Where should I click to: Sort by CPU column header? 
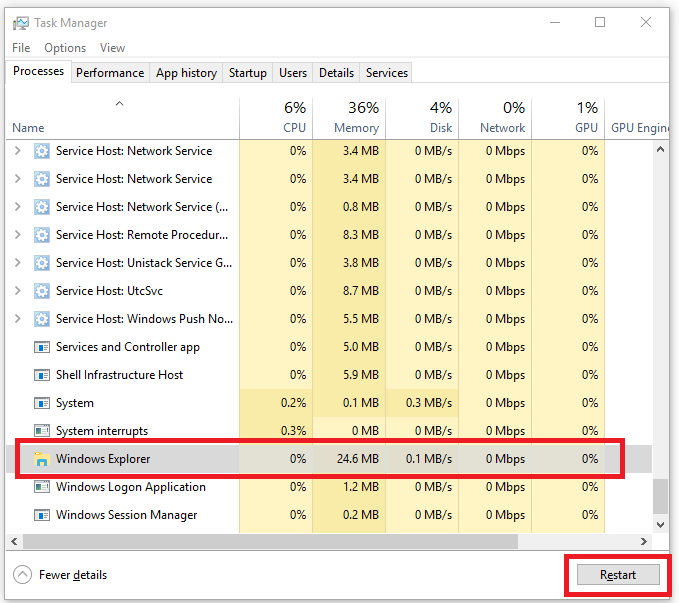click(x=276, y=118)
